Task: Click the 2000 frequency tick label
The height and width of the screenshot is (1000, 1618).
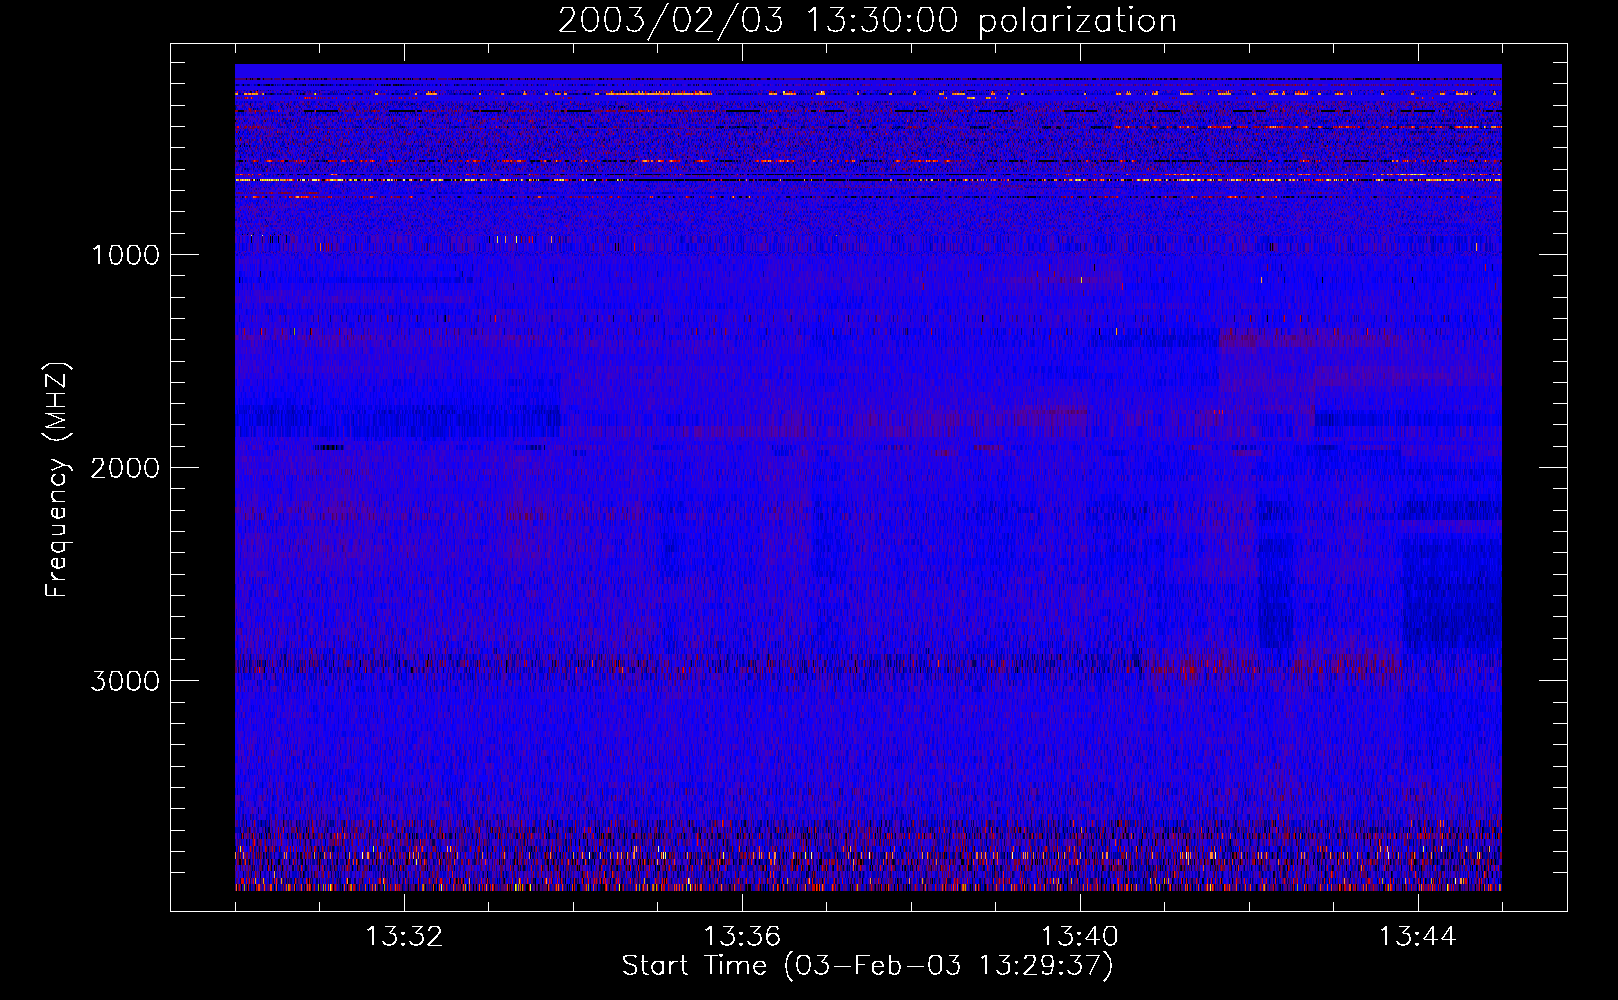Action: point(125,468)
